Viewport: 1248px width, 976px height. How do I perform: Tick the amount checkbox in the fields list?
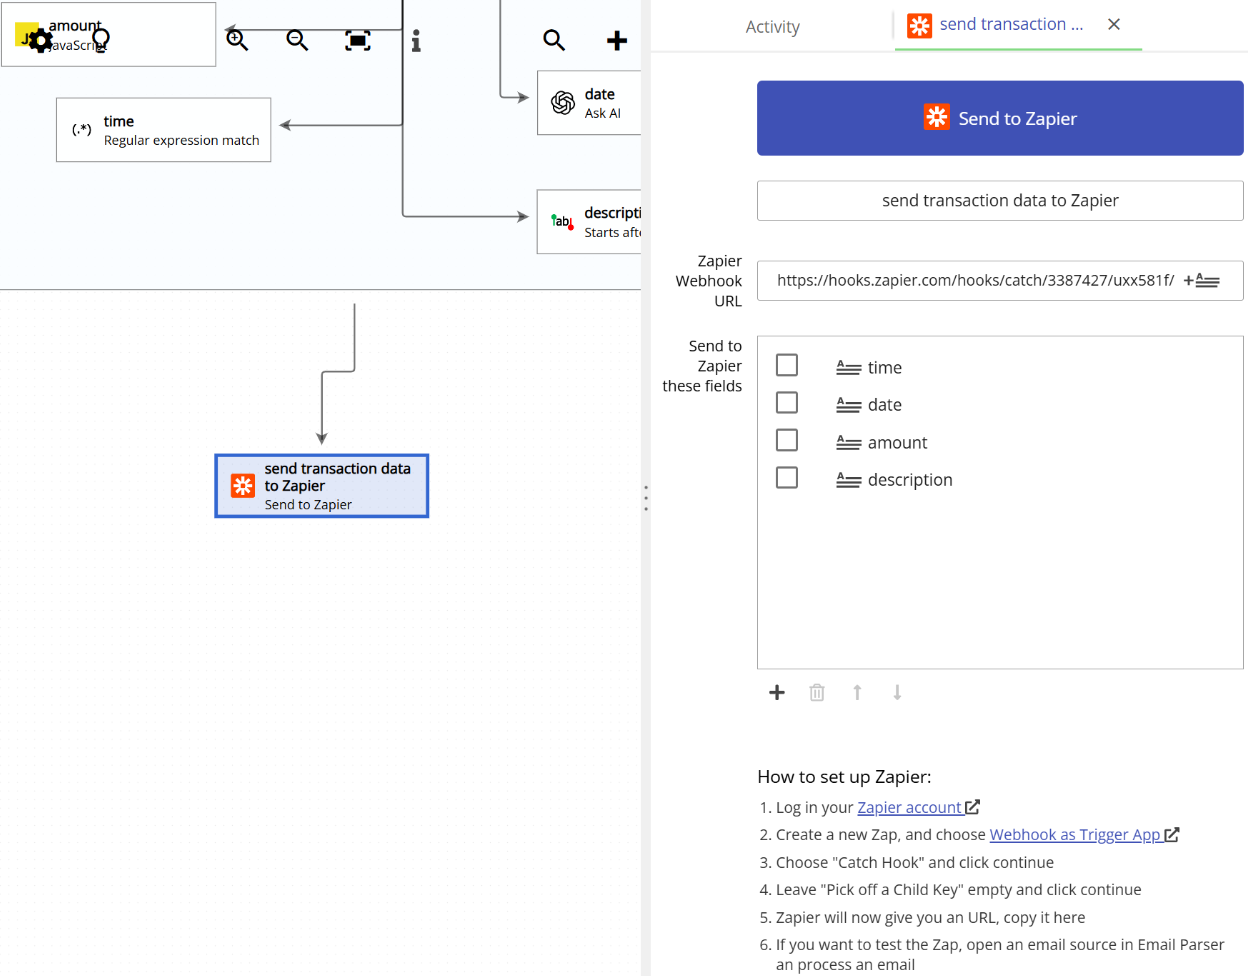787,440
